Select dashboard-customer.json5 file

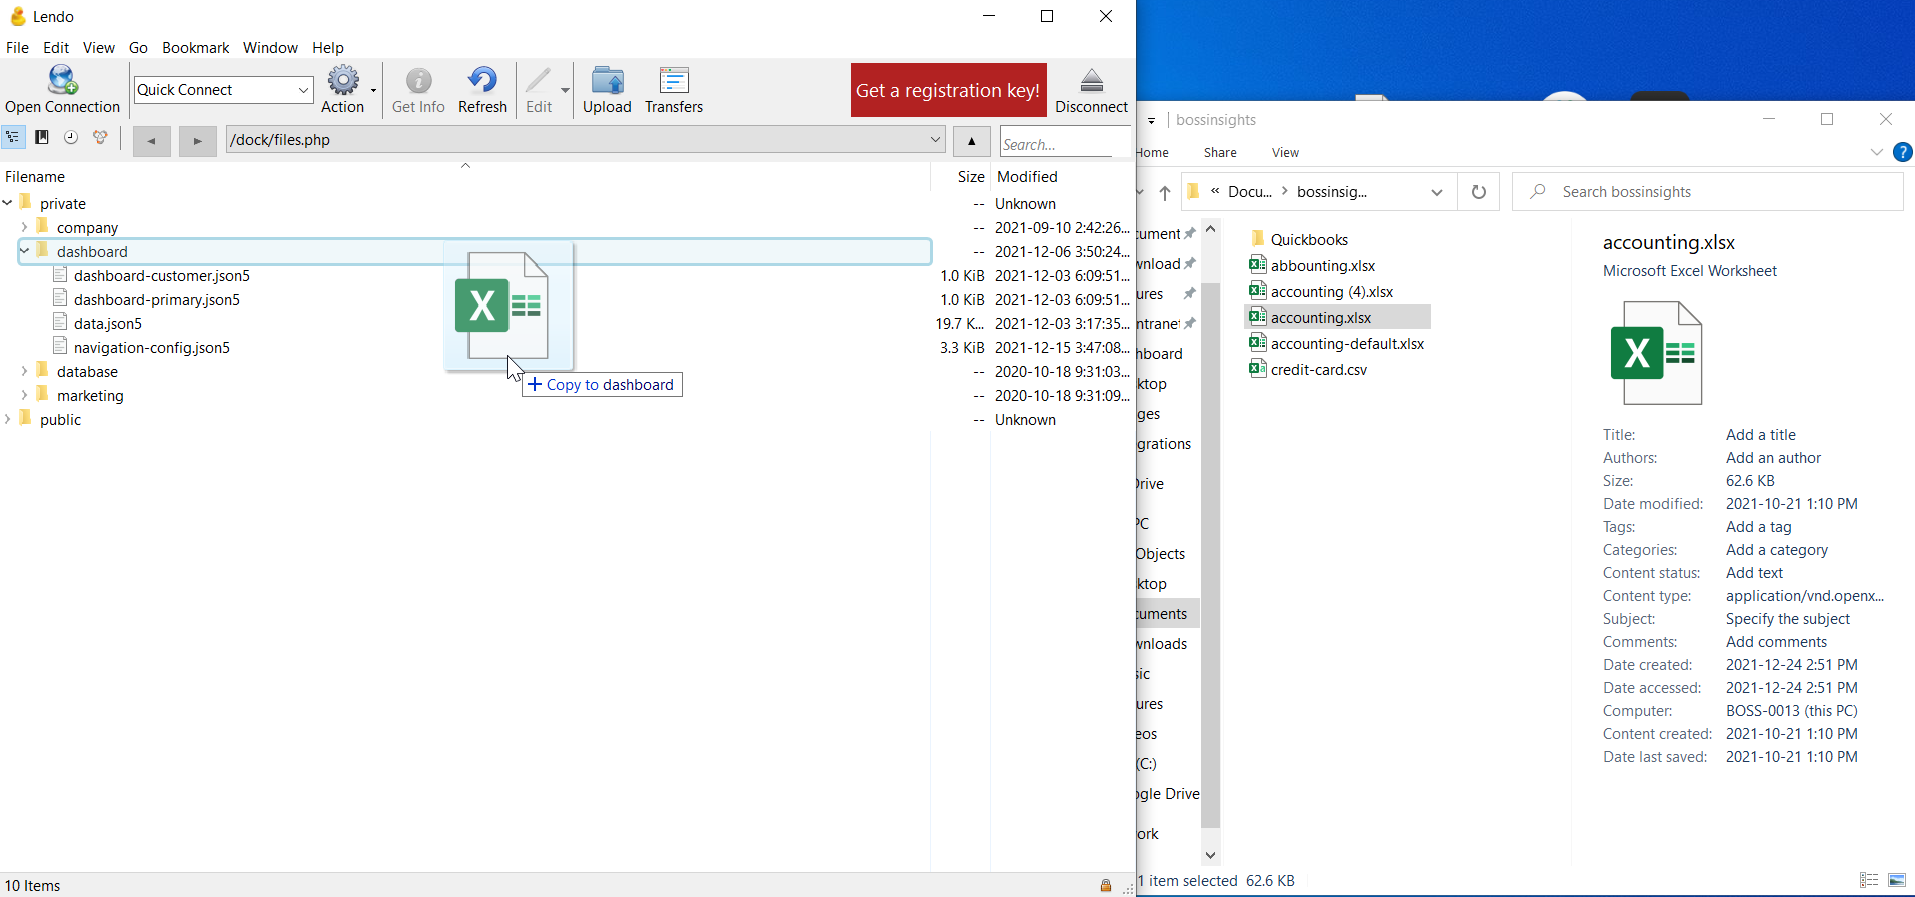pyautogui.click(x=161, y=275)
